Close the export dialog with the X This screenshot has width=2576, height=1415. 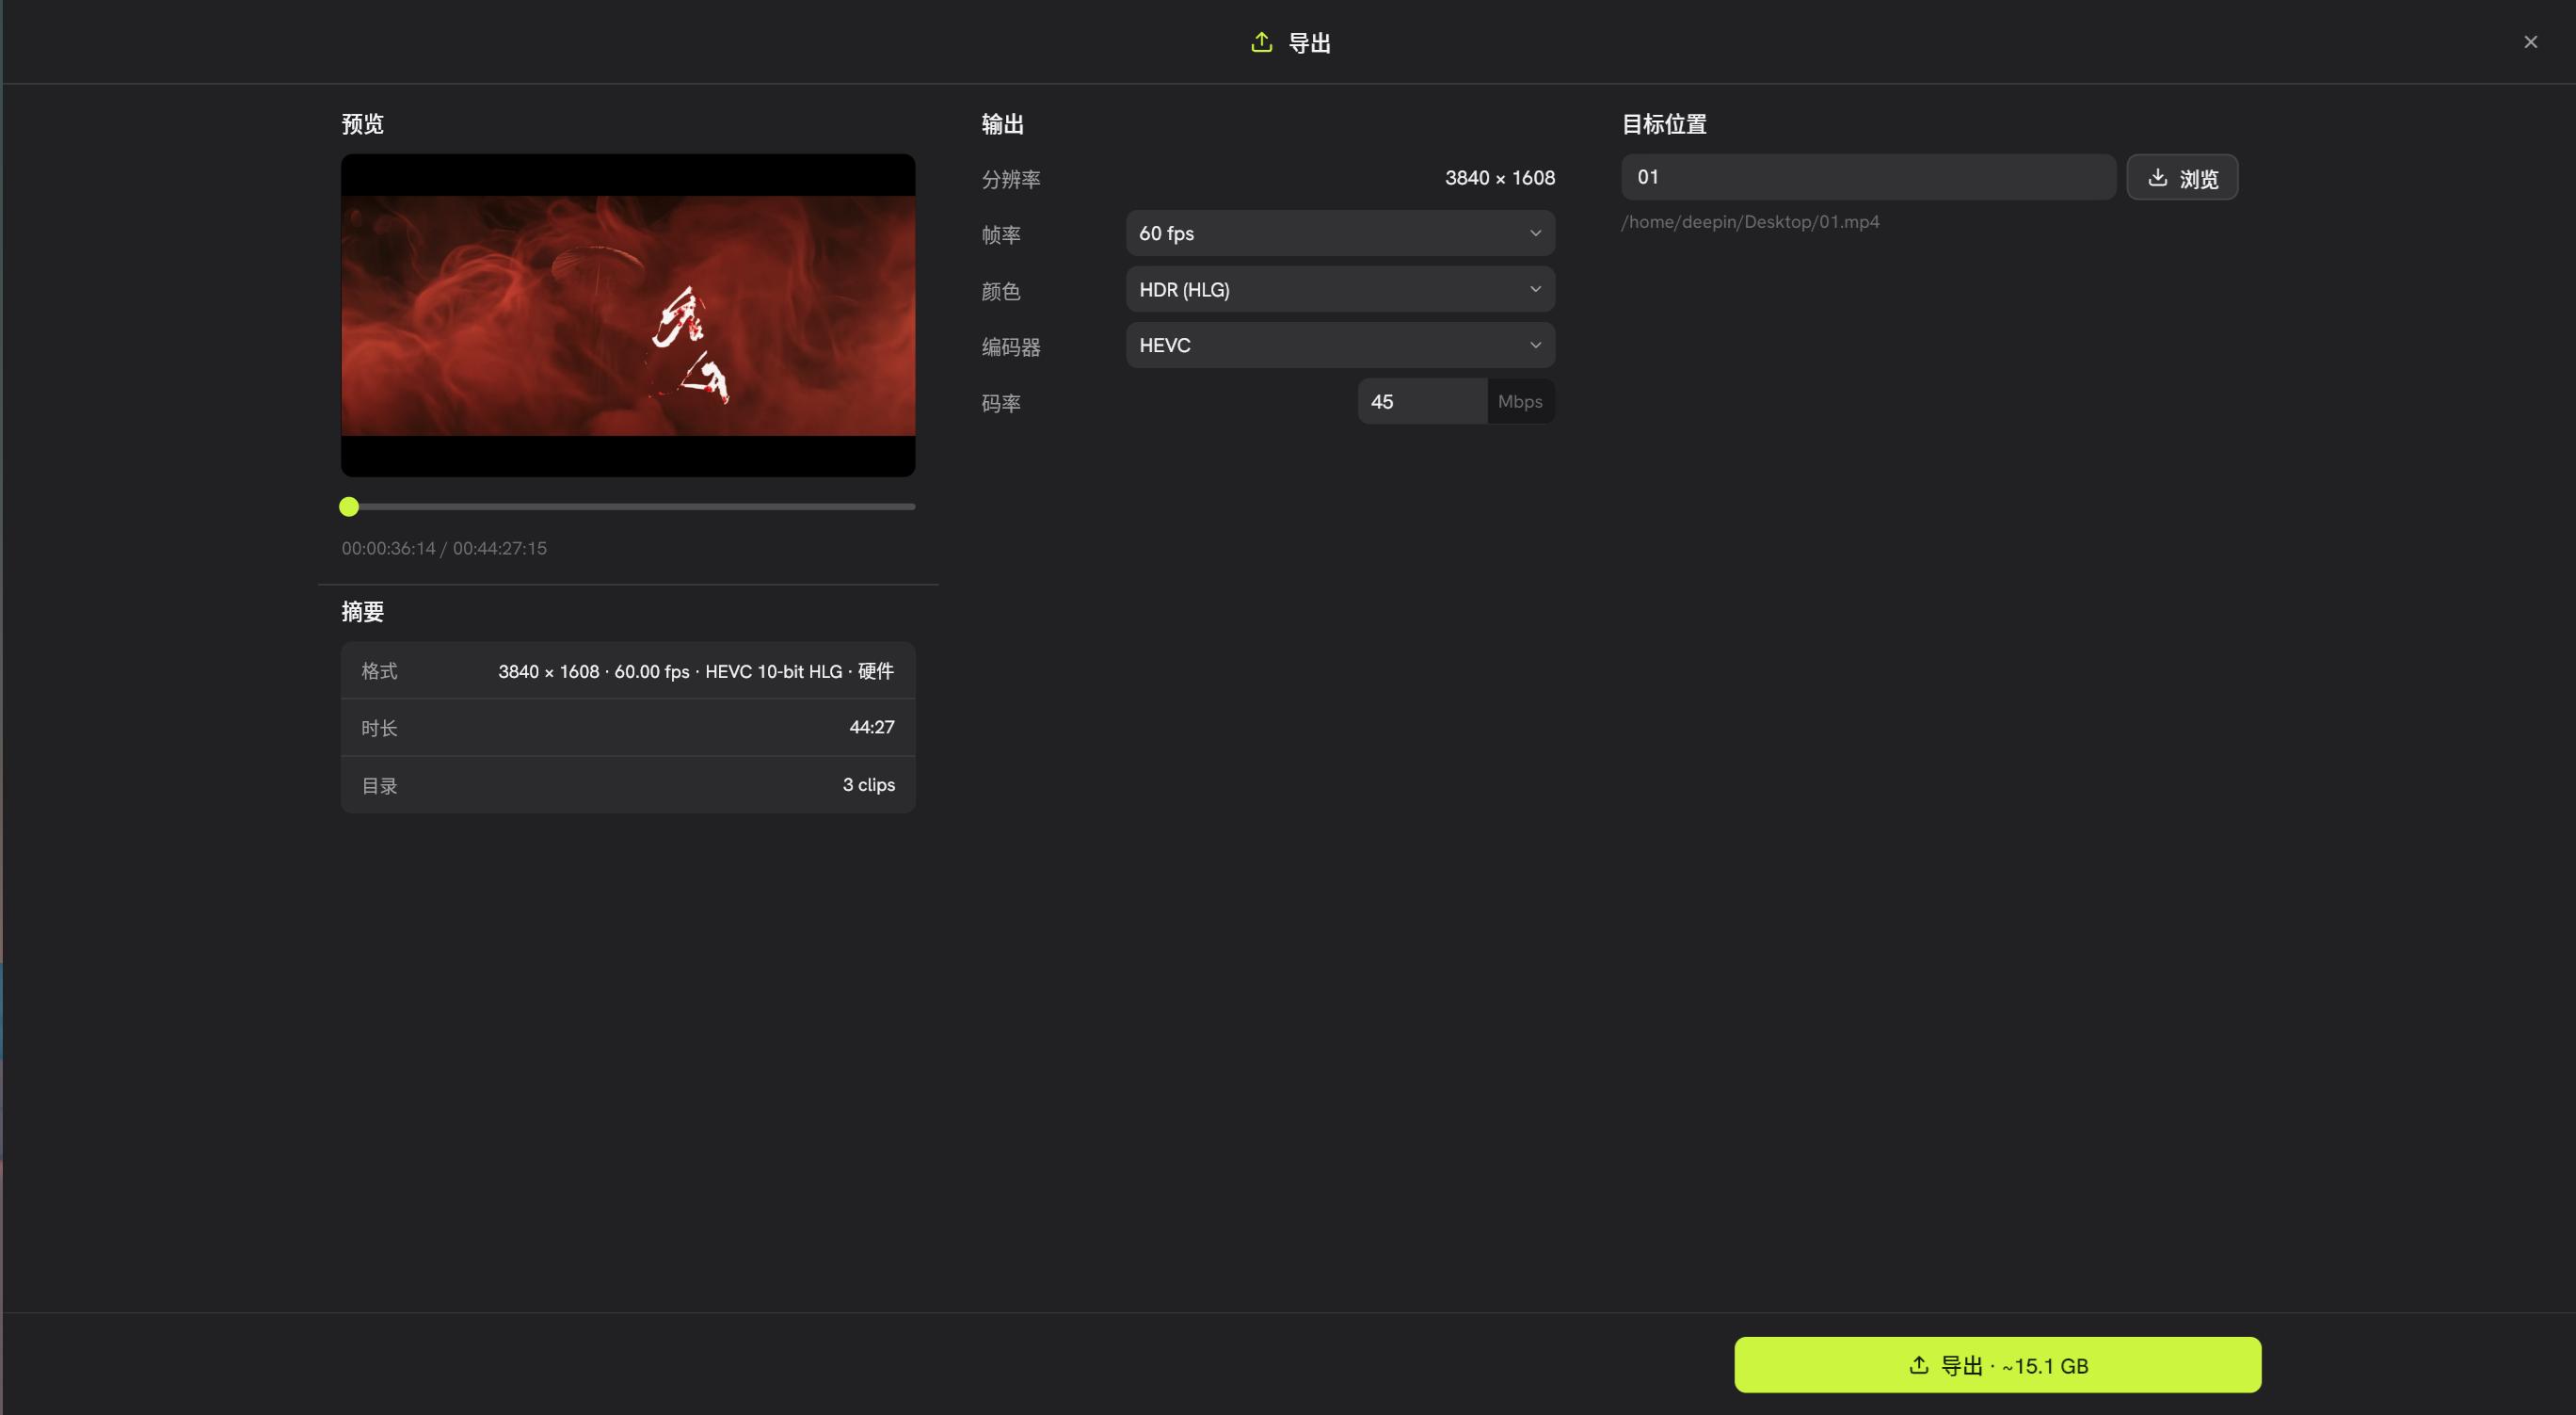tap(2530, 42)
